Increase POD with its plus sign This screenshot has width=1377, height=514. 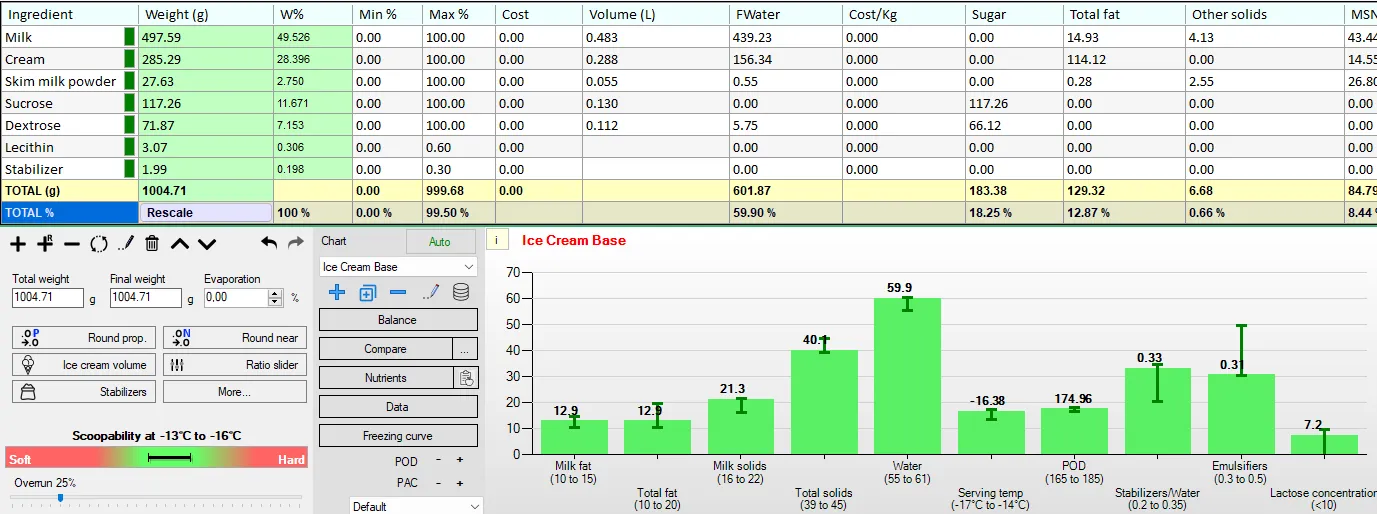460,460
